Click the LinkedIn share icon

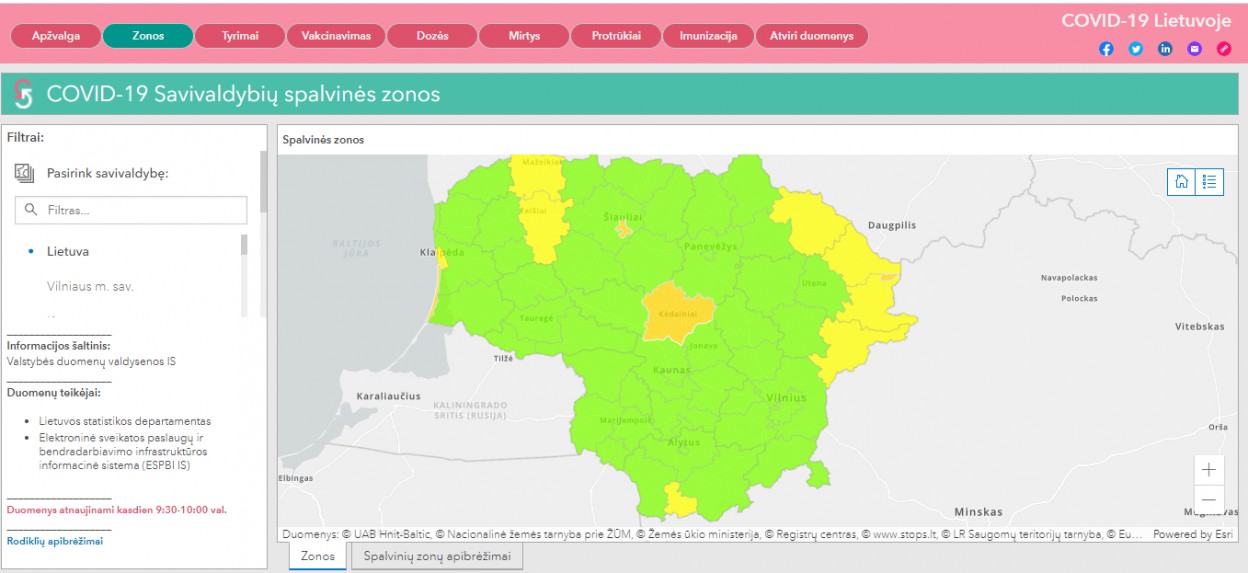[1165, 49]
